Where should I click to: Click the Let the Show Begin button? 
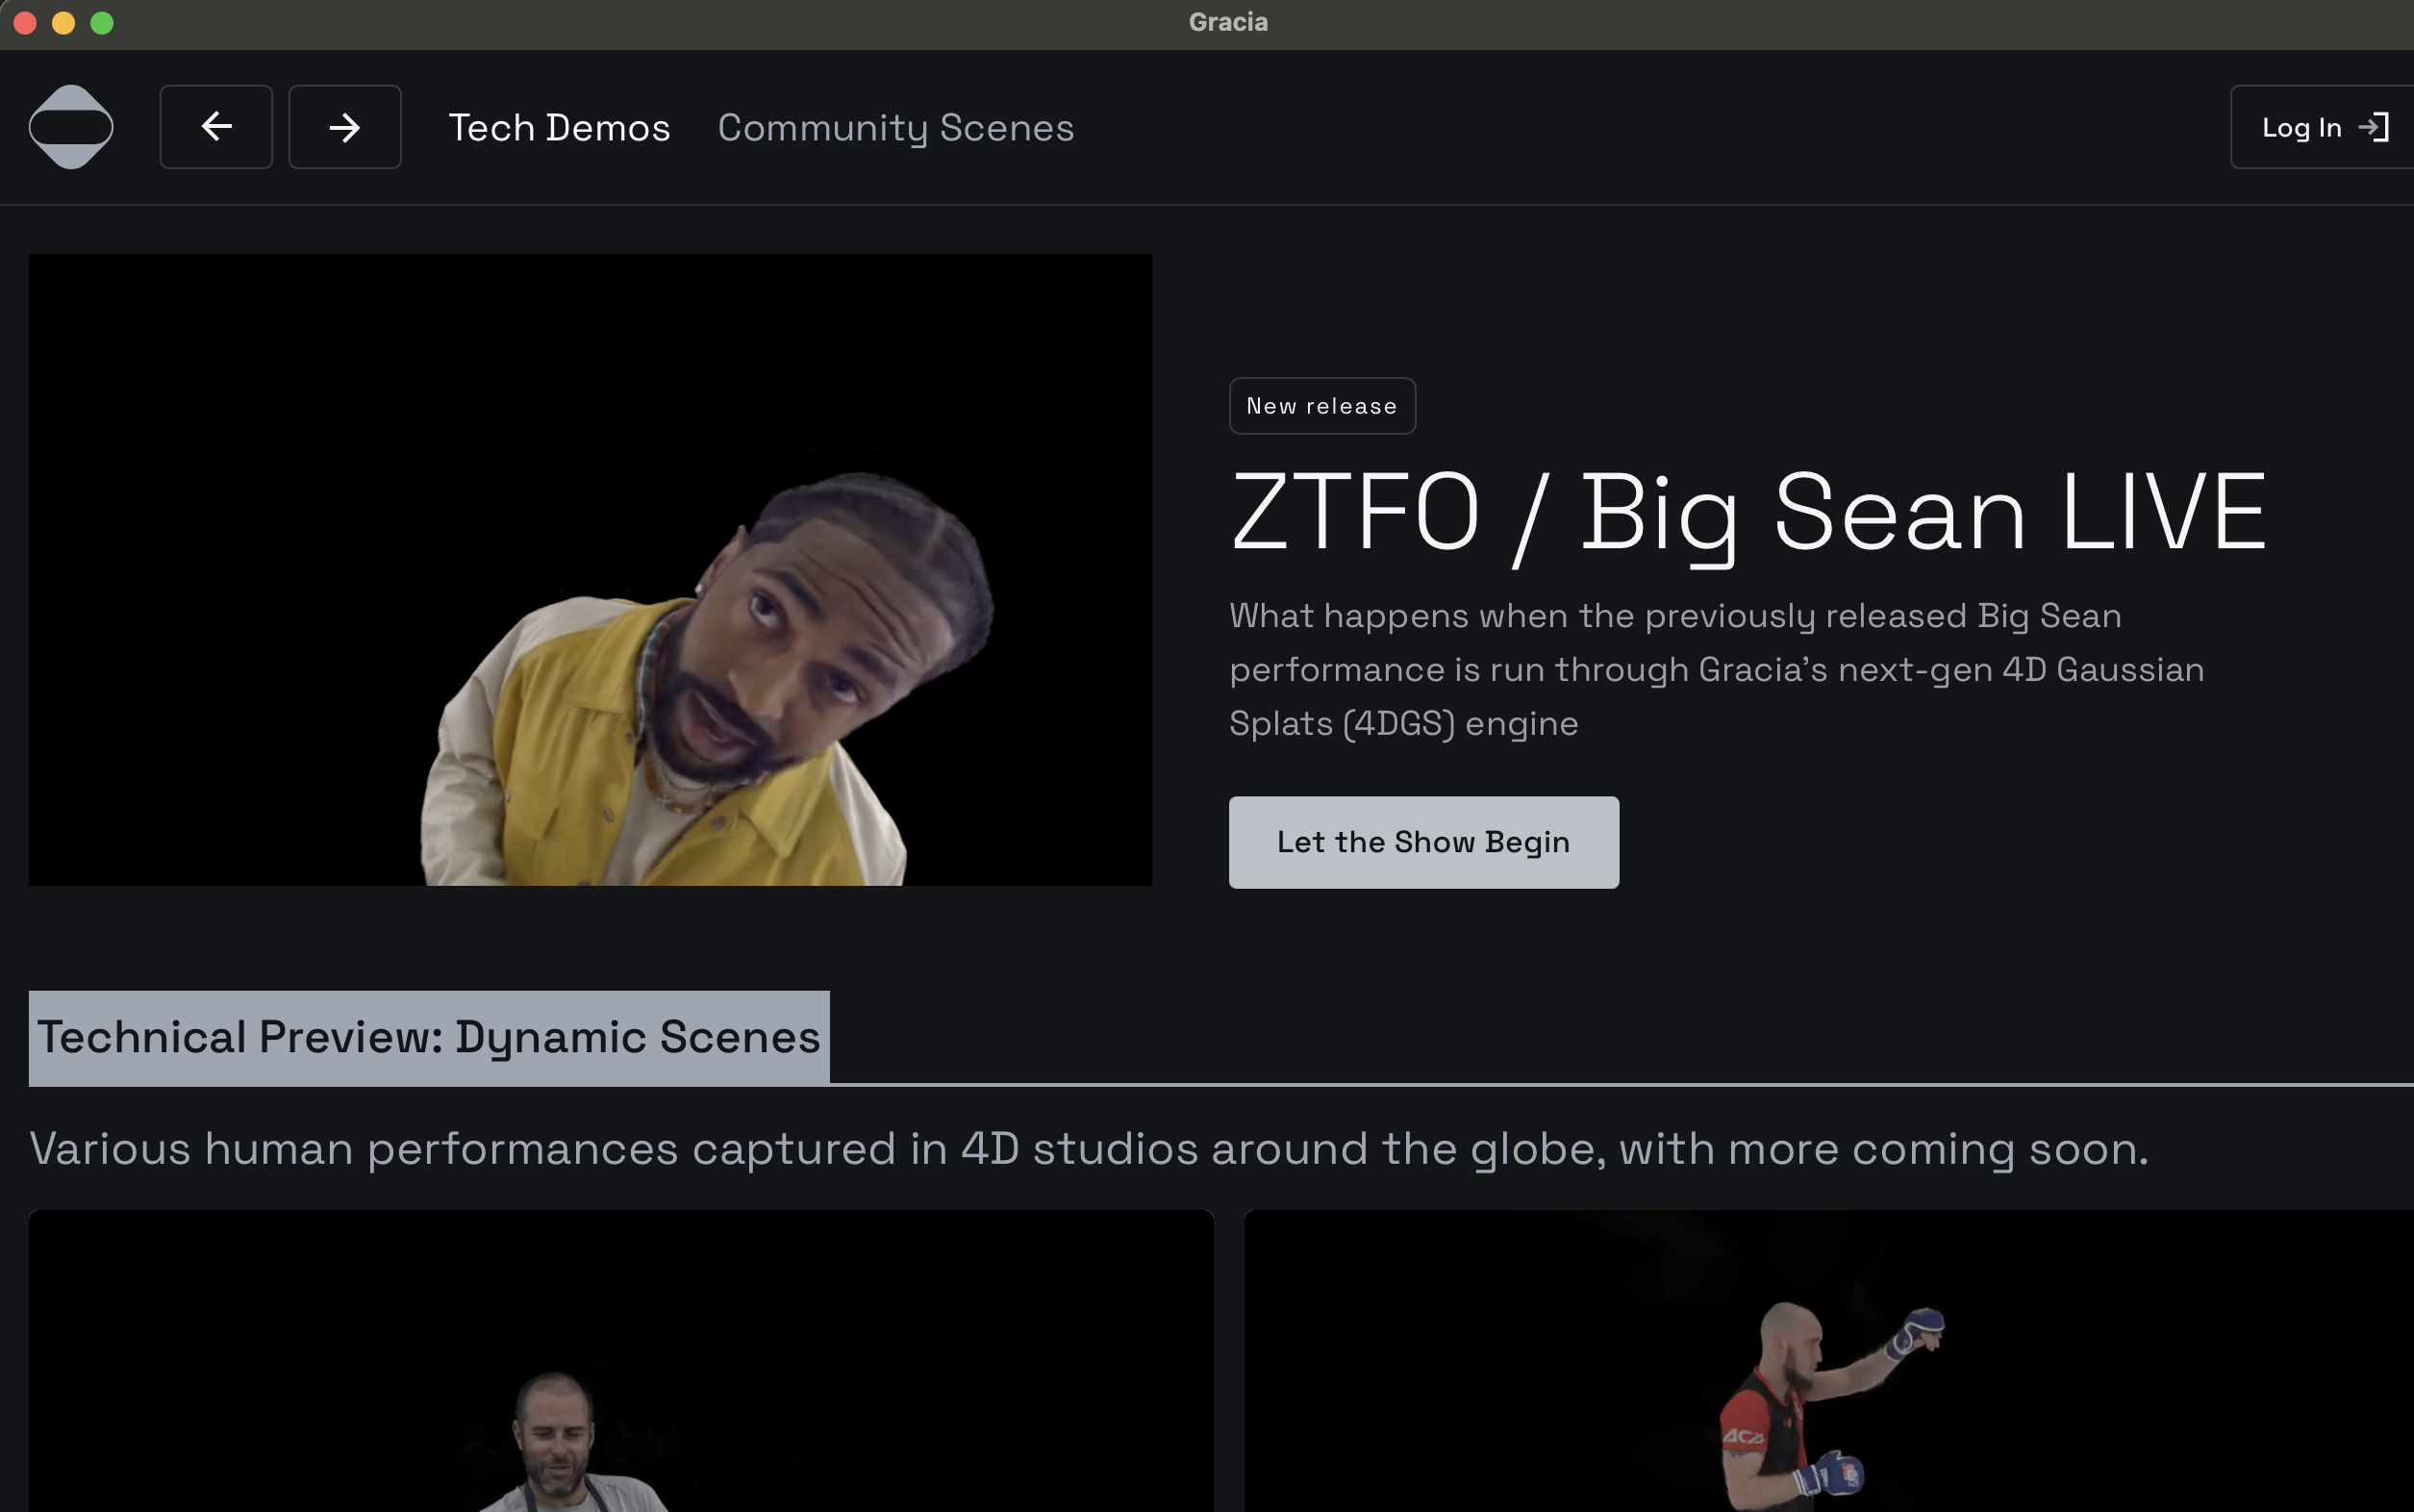click(1424, 842)
